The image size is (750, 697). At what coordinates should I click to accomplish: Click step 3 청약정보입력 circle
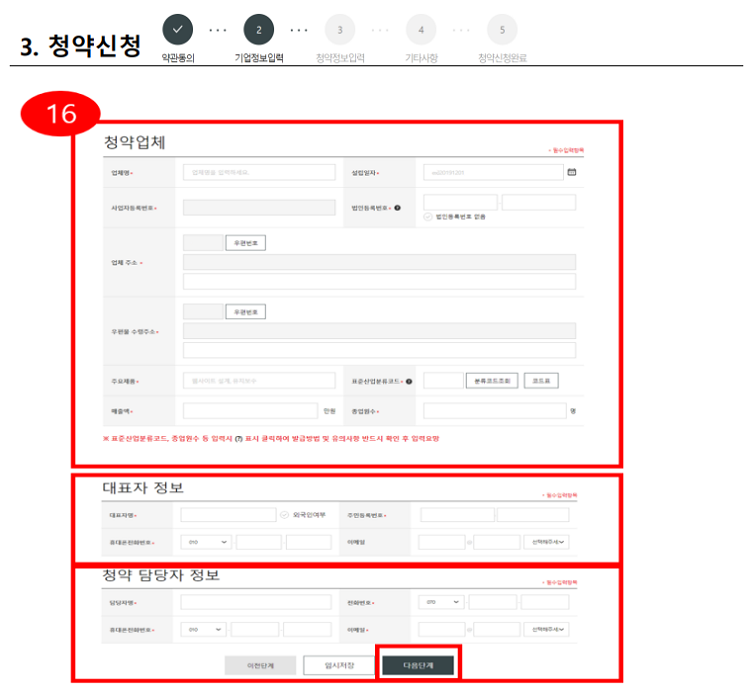(x=340, y=29)
